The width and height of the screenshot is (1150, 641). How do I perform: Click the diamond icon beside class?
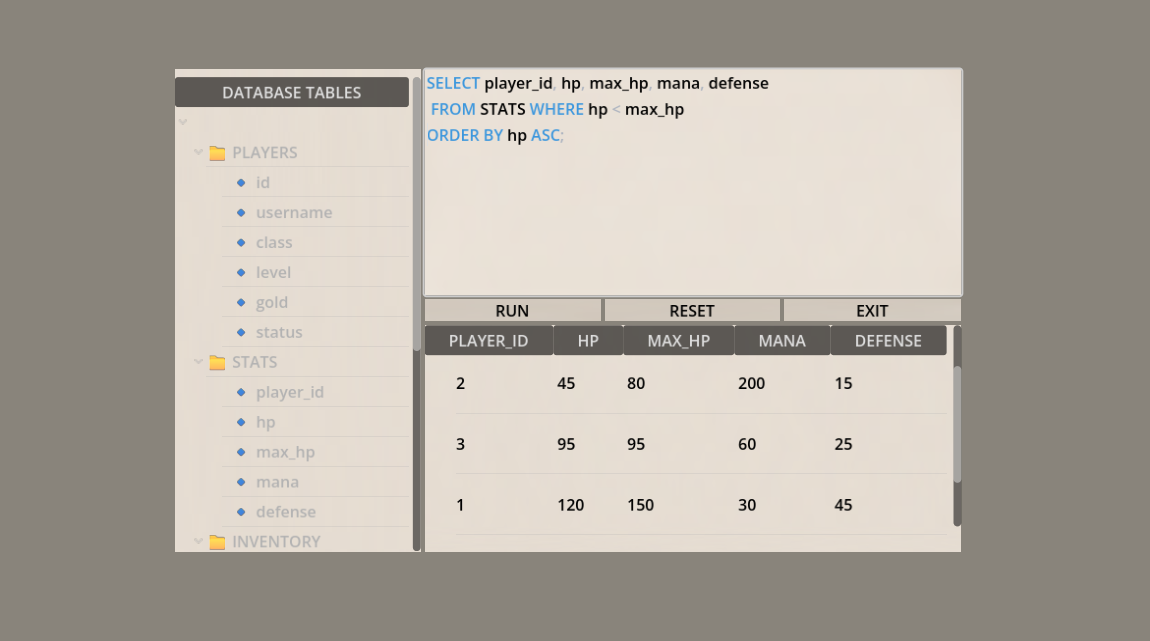241,243
